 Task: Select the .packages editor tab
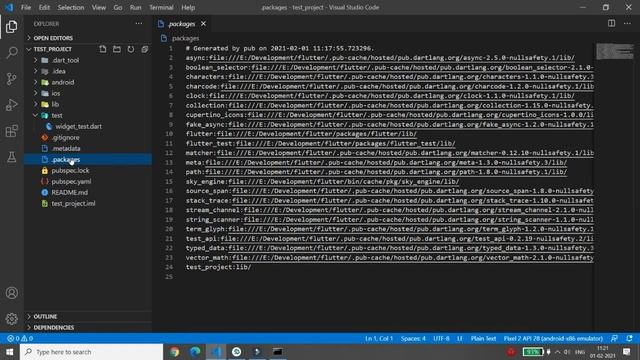(182, 24)
